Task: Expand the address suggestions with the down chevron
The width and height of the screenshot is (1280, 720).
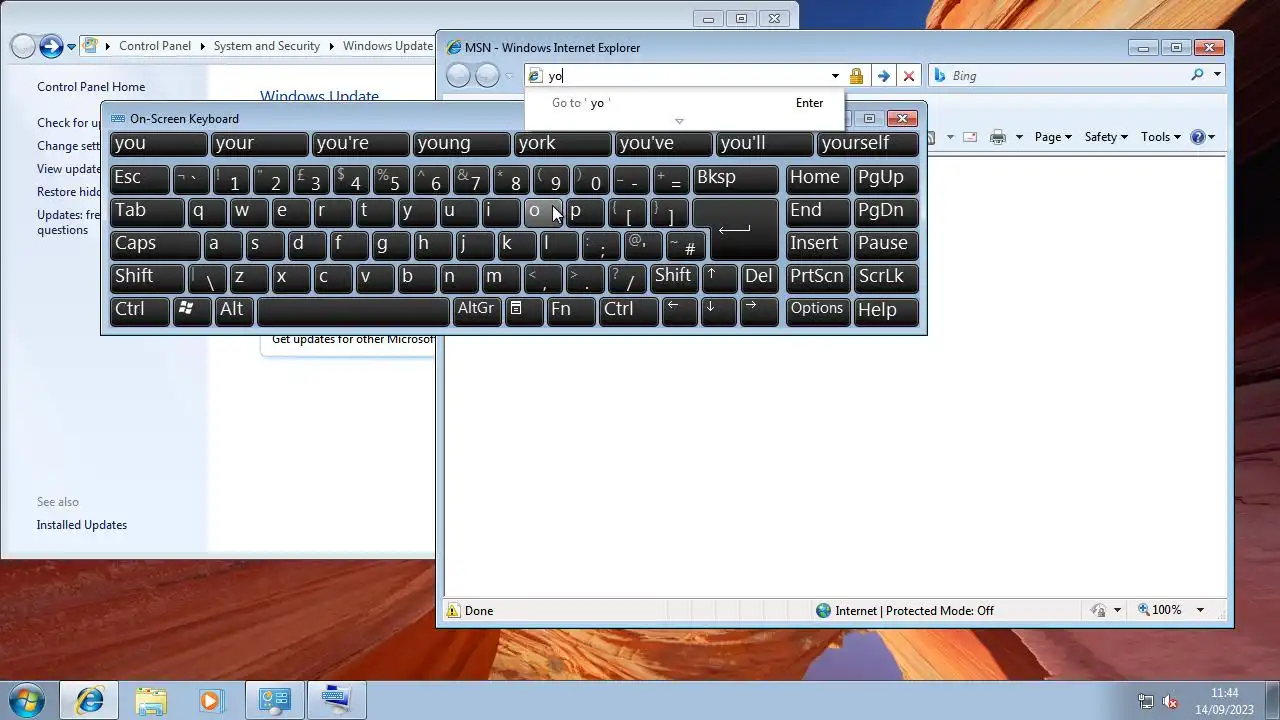Action: click(679, 121)
